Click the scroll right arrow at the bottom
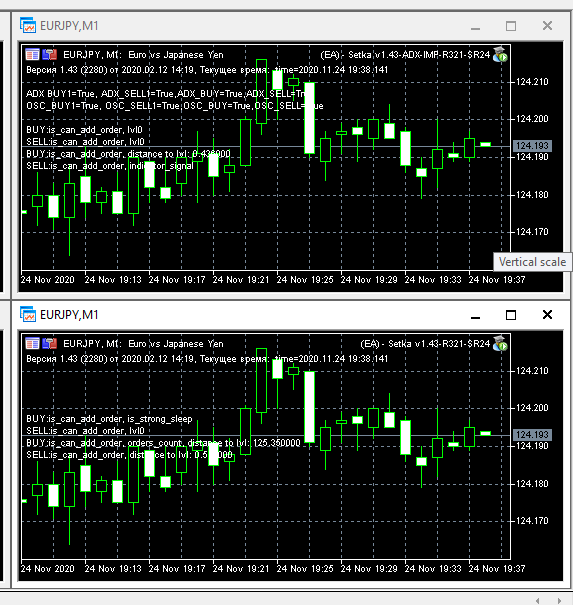573x605 pixels. (x=559, y=600)
